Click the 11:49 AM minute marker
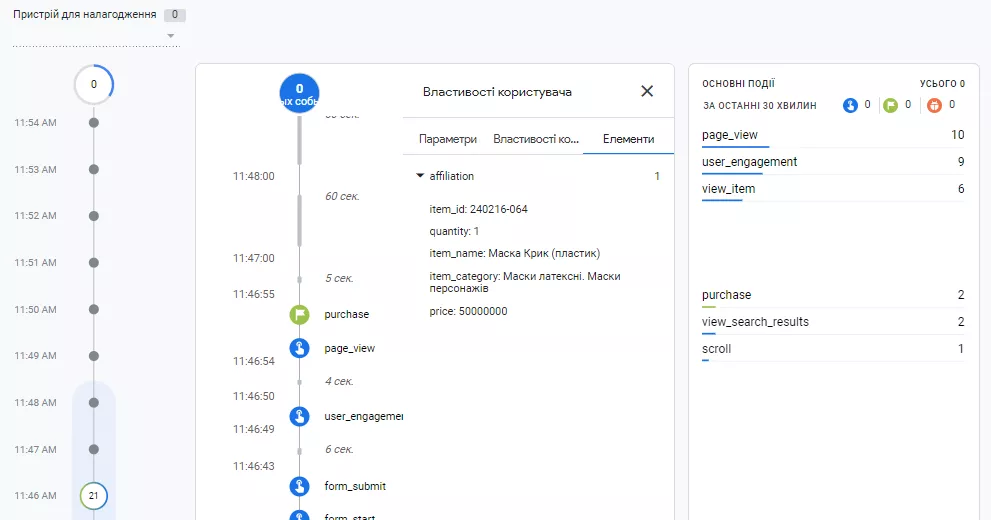 94,356
